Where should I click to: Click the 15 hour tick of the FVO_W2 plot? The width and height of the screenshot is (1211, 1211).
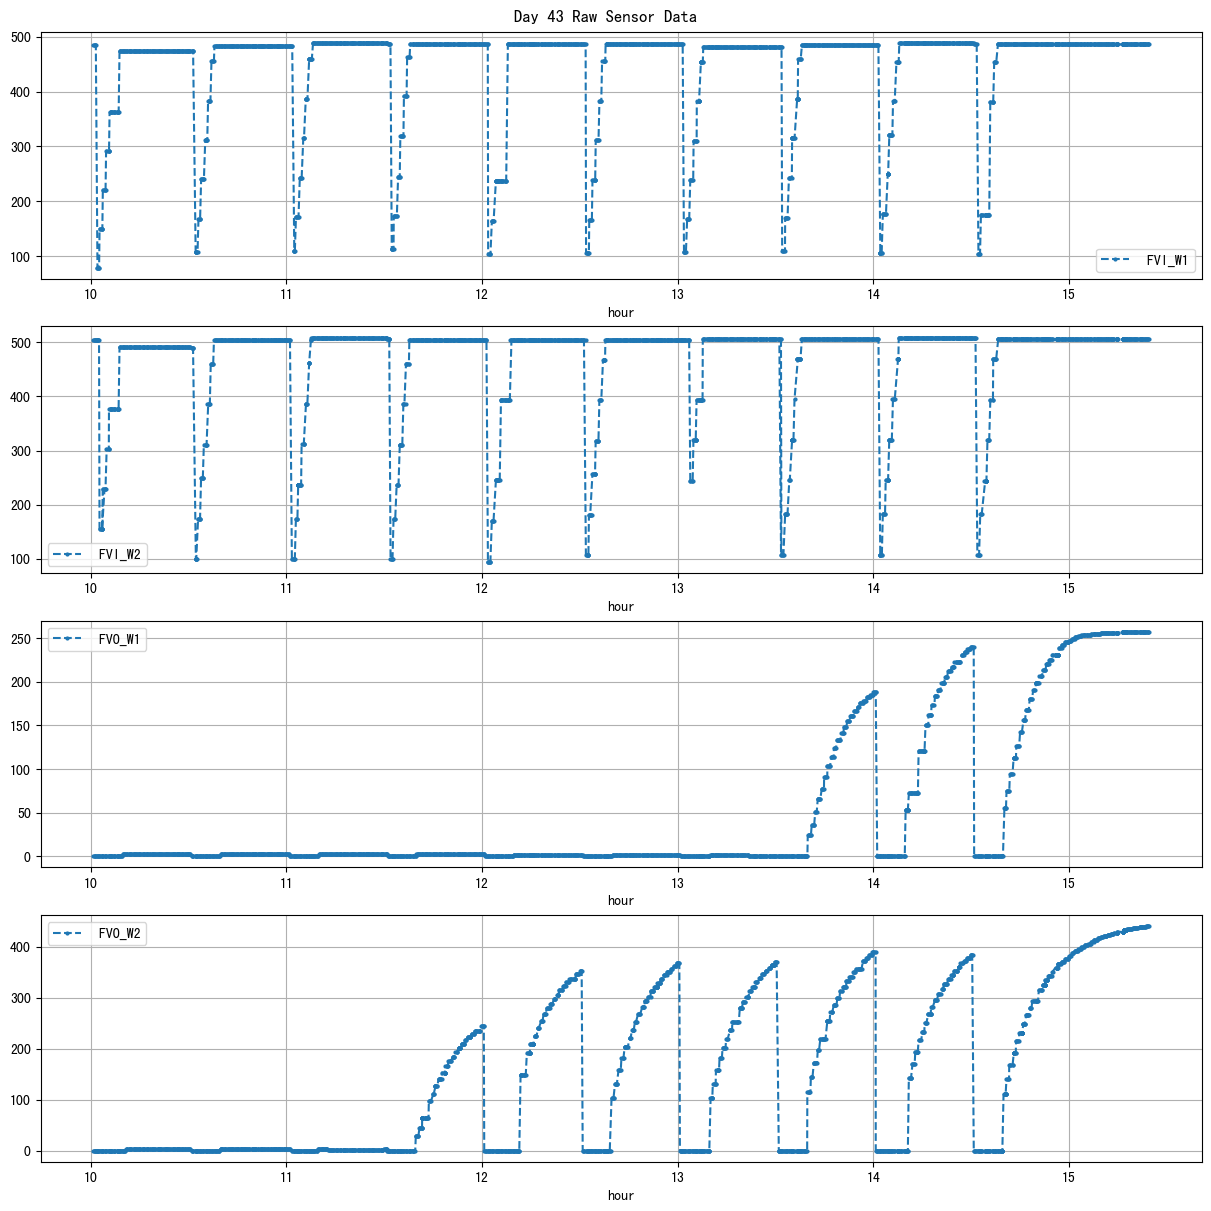pyautogui.click(x=1069, y=1177)
